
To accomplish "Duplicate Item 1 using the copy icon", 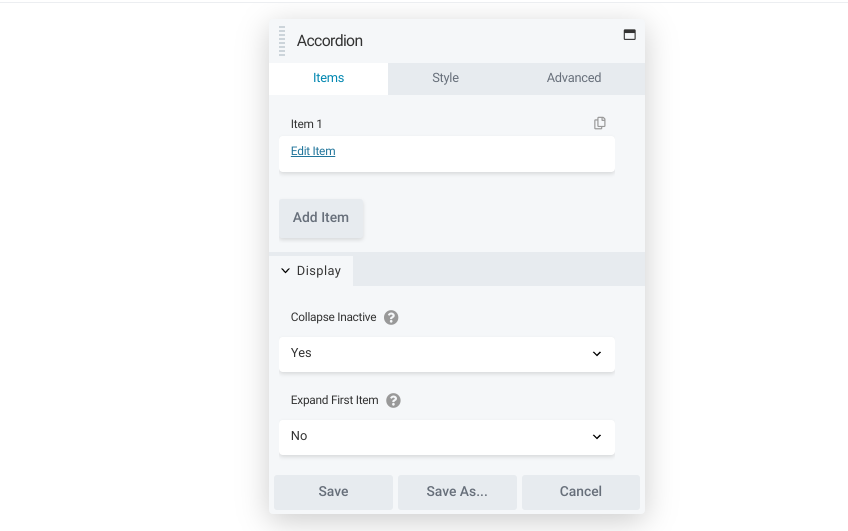I will (600, 123).
